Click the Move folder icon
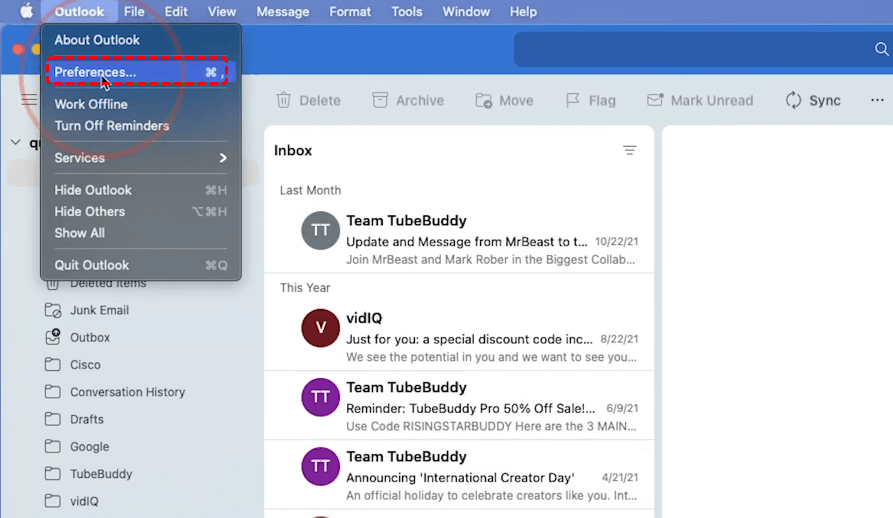Viewport: 893px width, 518px height. [484, 100]
